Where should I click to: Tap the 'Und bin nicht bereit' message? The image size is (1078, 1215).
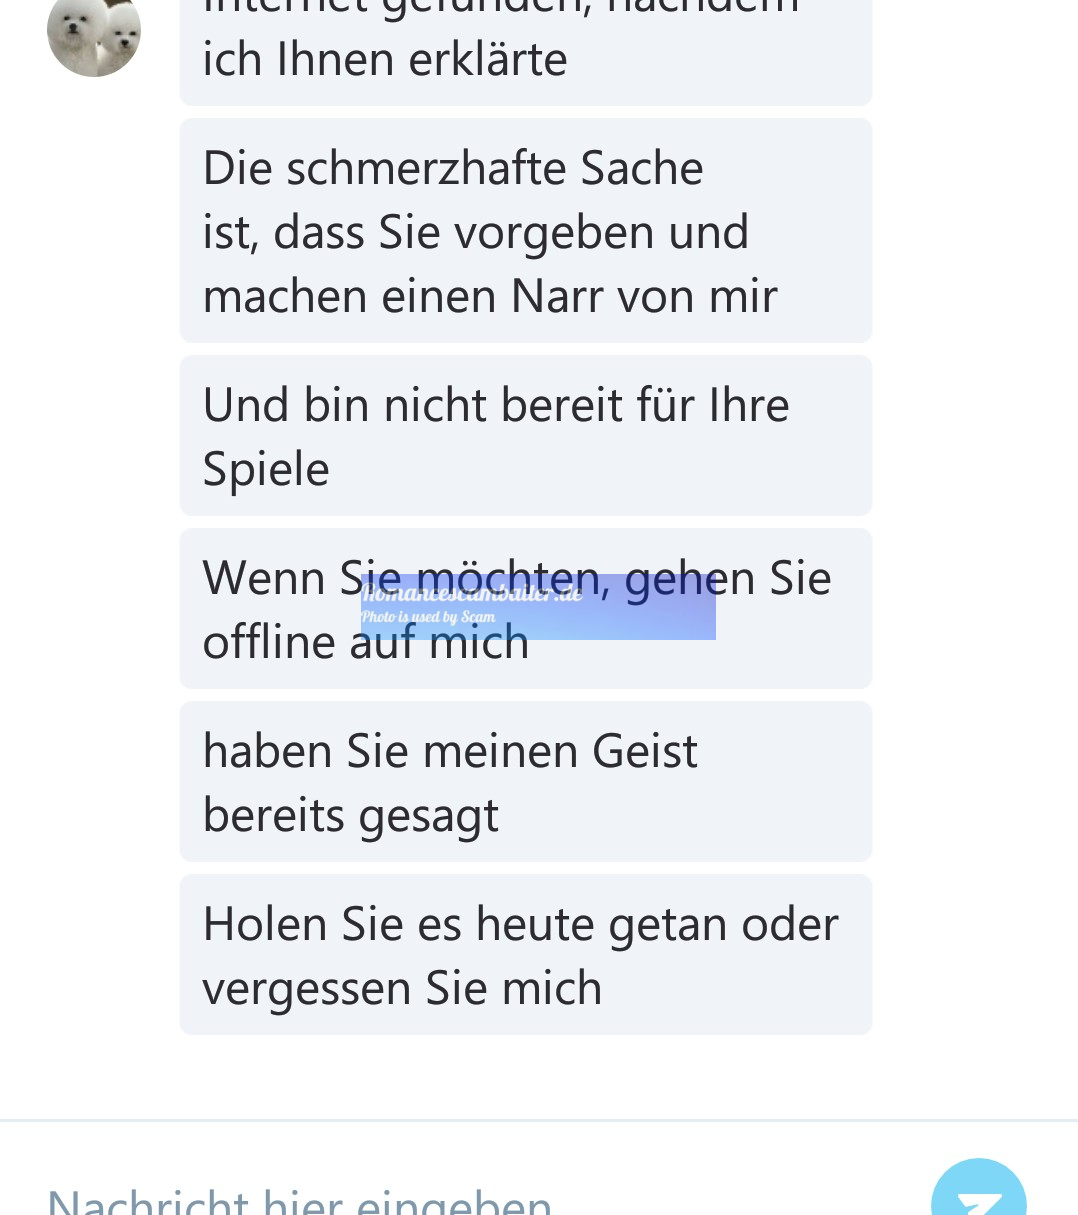[526, 436]
